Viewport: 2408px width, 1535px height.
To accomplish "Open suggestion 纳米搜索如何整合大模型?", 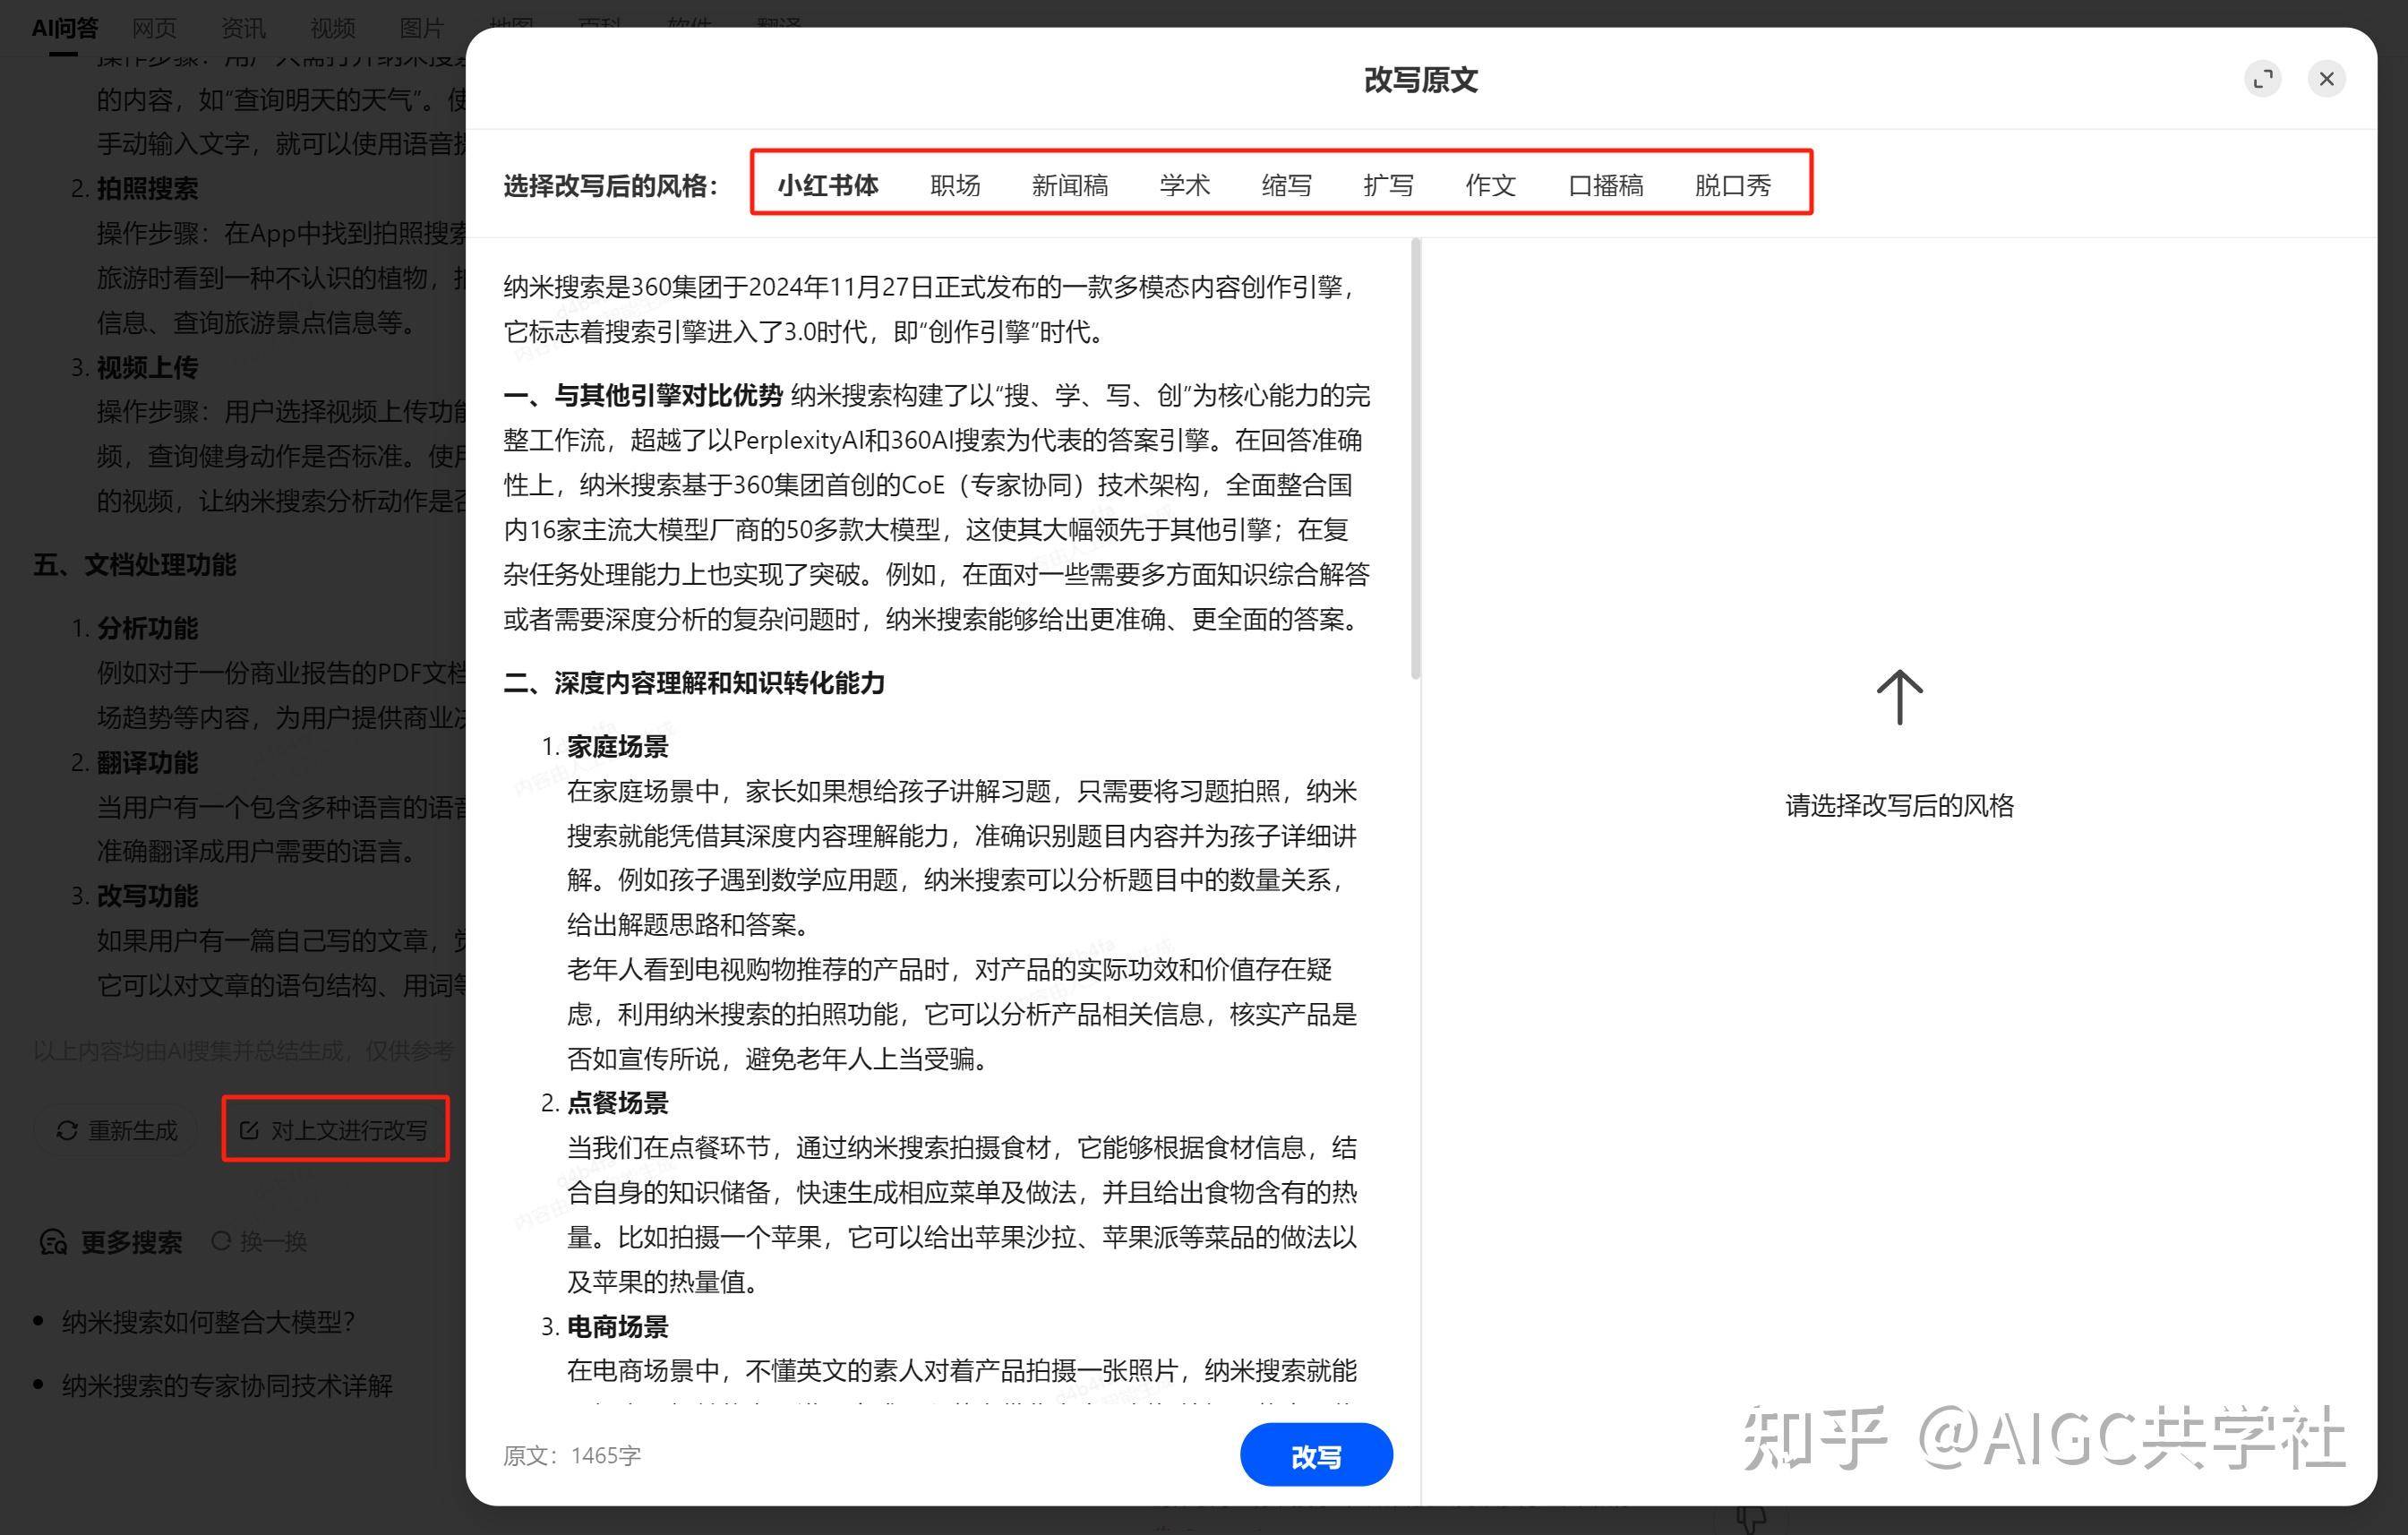I will 208,1322.
